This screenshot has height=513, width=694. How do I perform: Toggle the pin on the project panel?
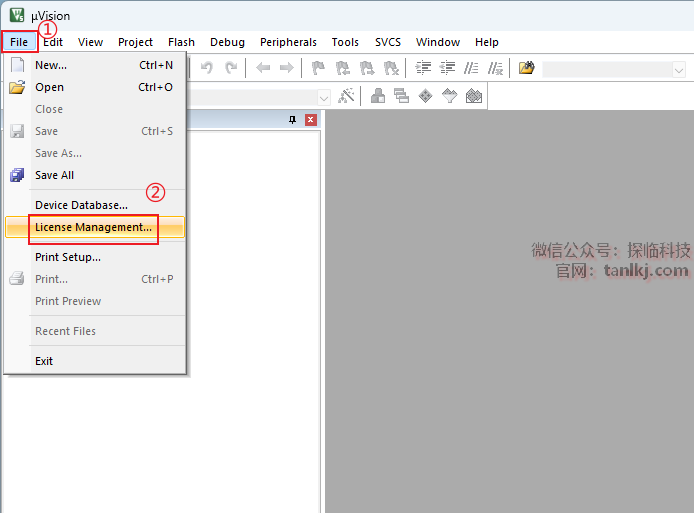(292, 120)
